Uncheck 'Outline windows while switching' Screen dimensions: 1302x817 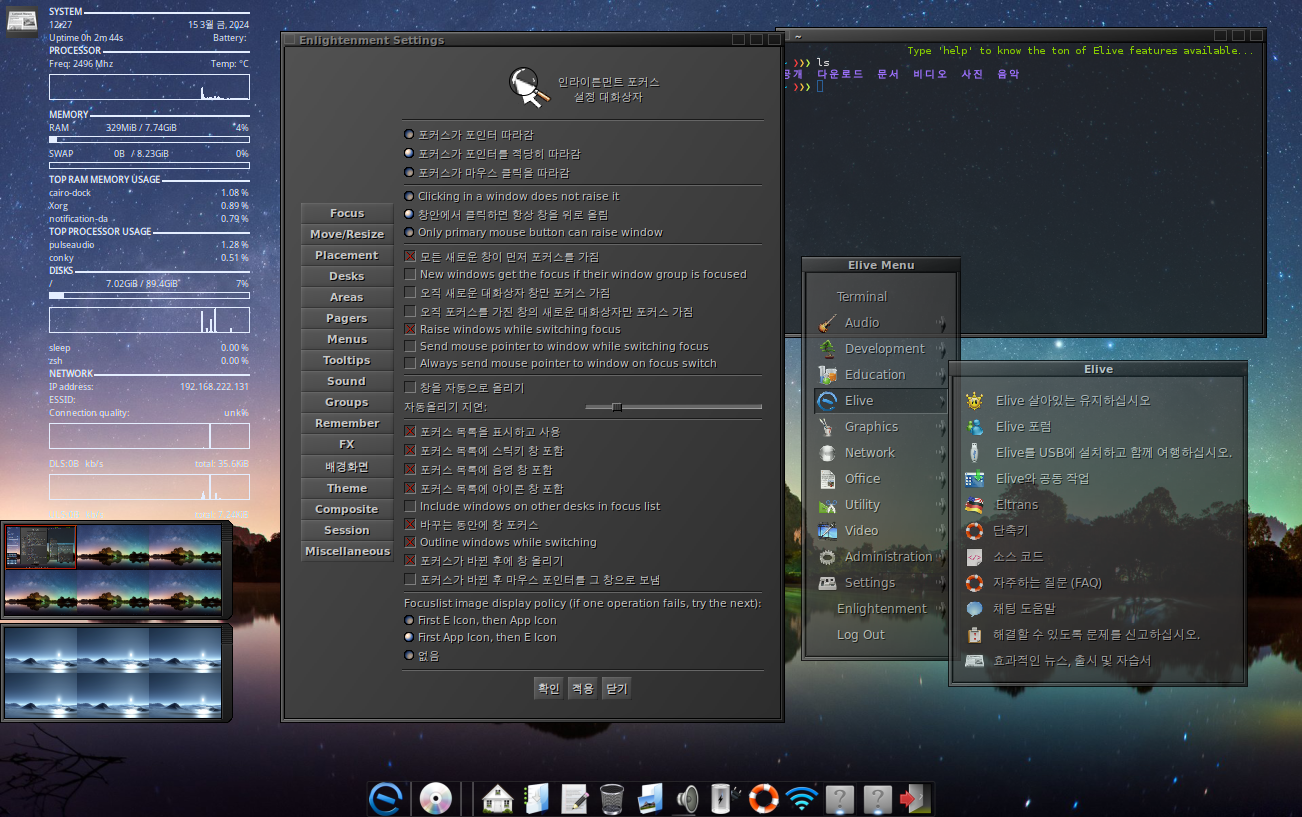(x=410, y=542)
